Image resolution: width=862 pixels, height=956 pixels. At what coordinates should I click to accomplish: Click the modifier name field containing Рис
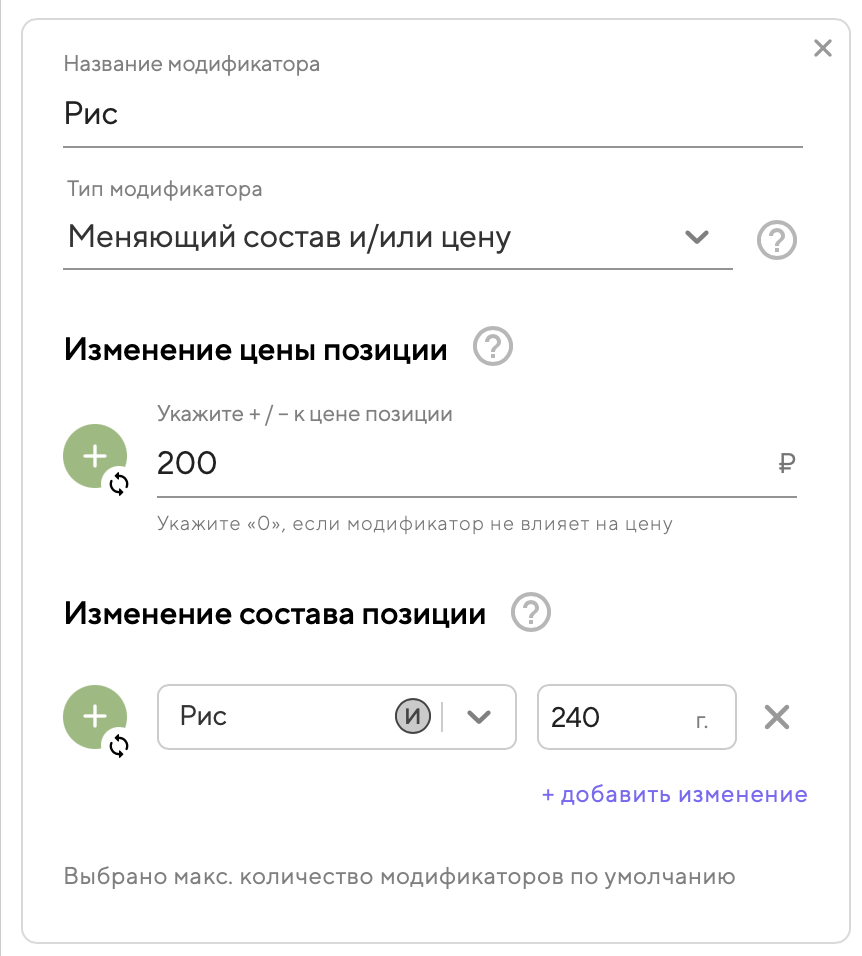tap(432, 114)
